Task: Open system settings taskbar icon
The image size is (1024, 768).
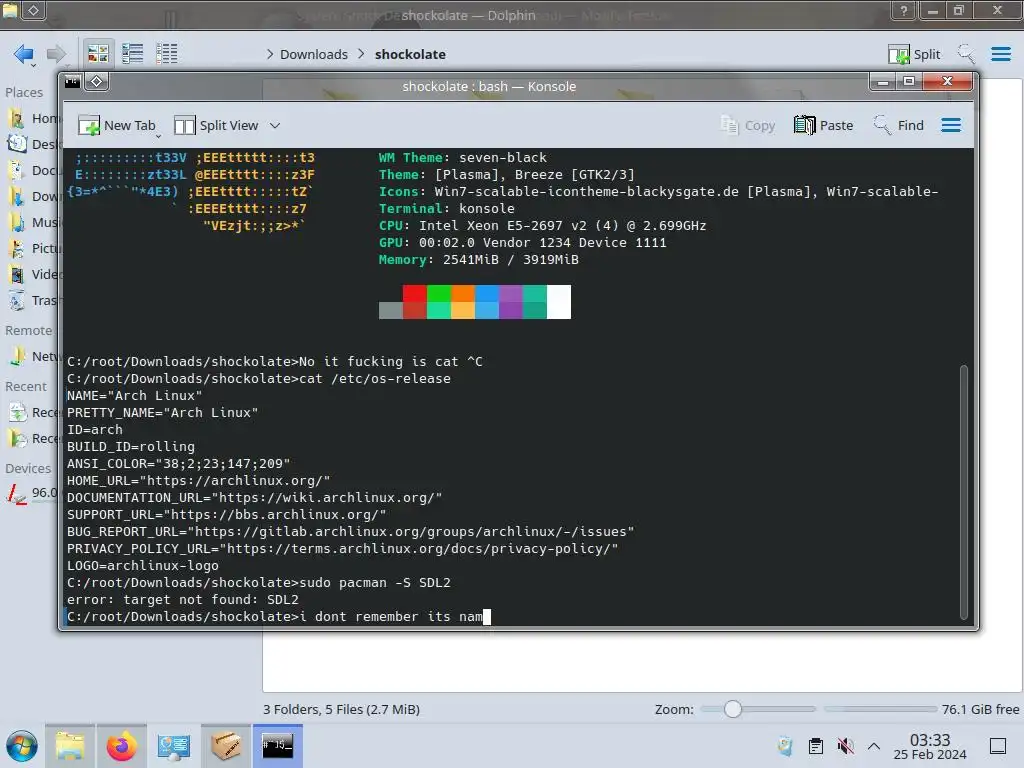Action: [x=174, y=746]
